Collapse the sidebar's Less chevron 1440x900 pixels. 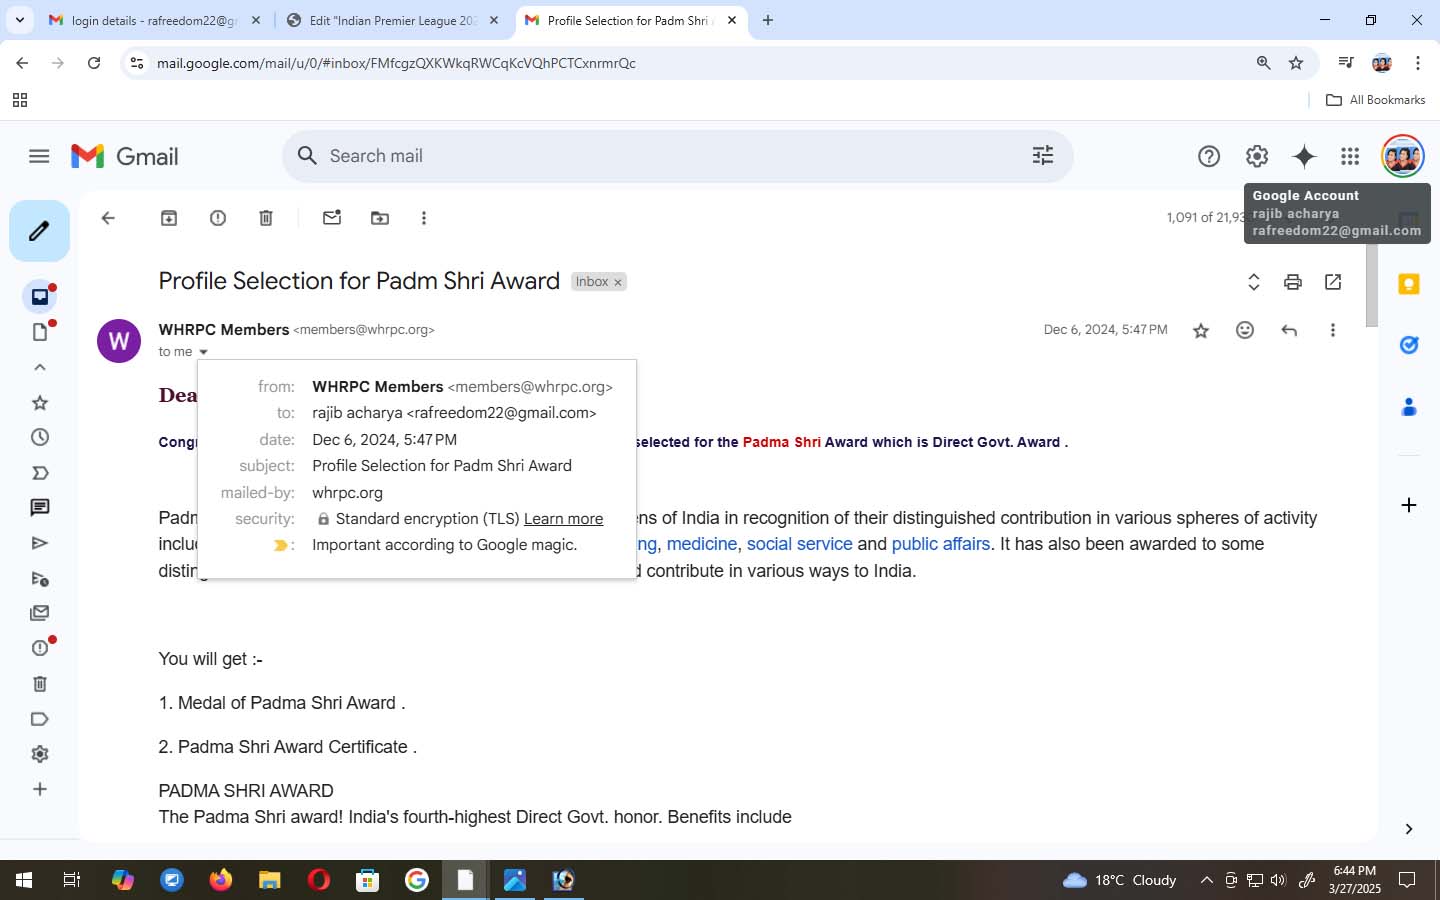(40, 367)
